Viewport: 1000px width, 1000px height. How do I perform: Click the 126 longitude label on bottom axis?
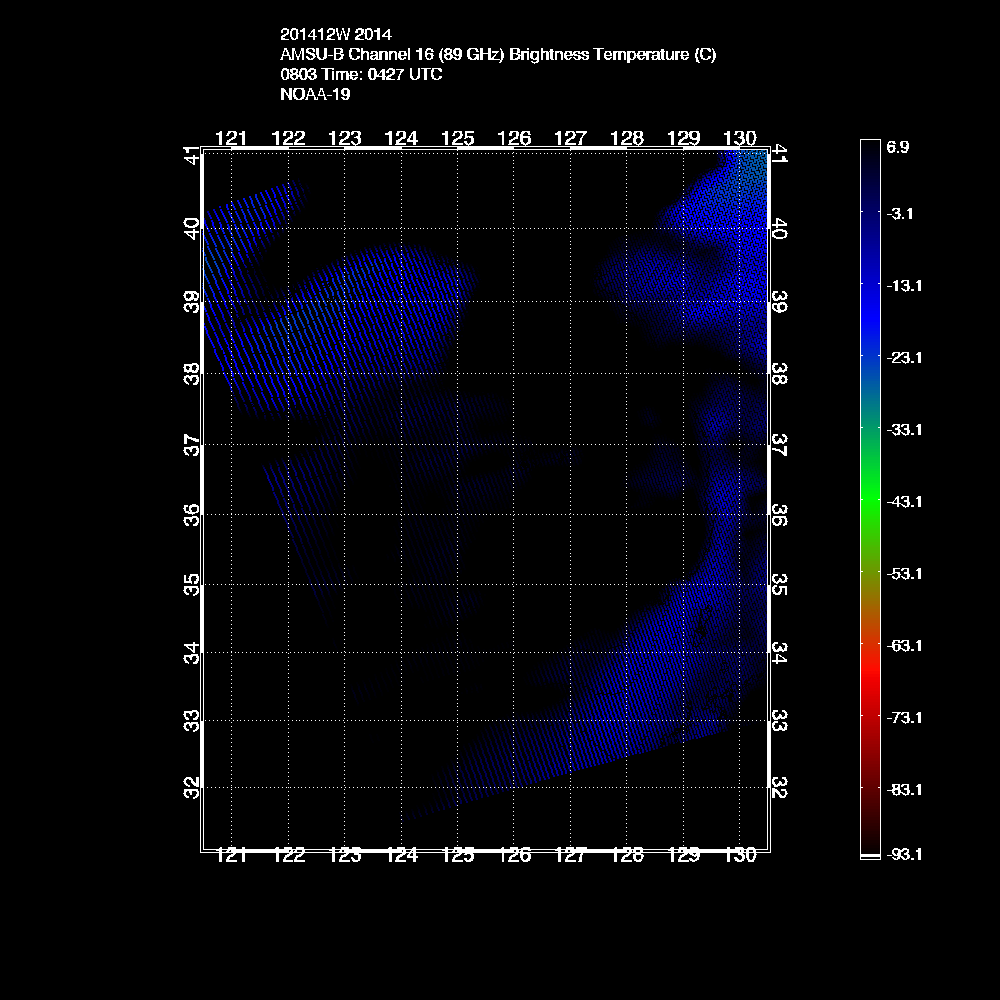click(x=514, y=856)
